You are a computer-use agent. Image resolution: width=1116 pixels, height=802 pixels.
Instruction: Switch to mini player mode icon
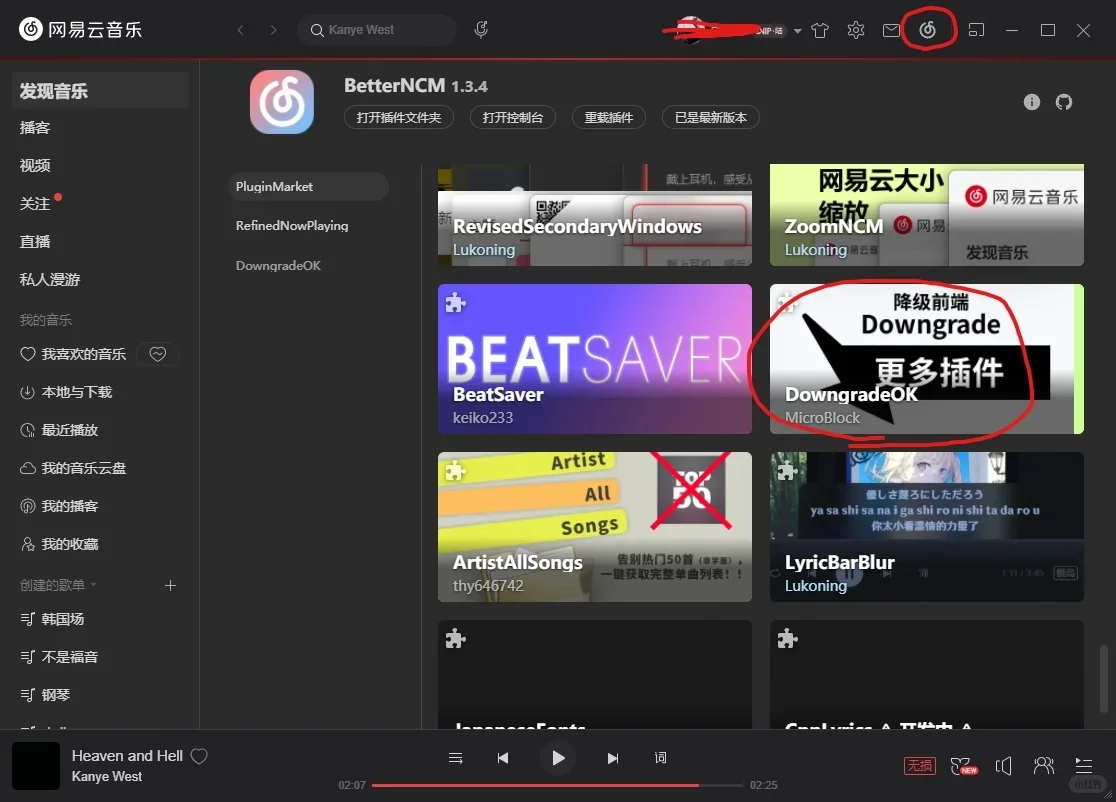click(976, 30)
